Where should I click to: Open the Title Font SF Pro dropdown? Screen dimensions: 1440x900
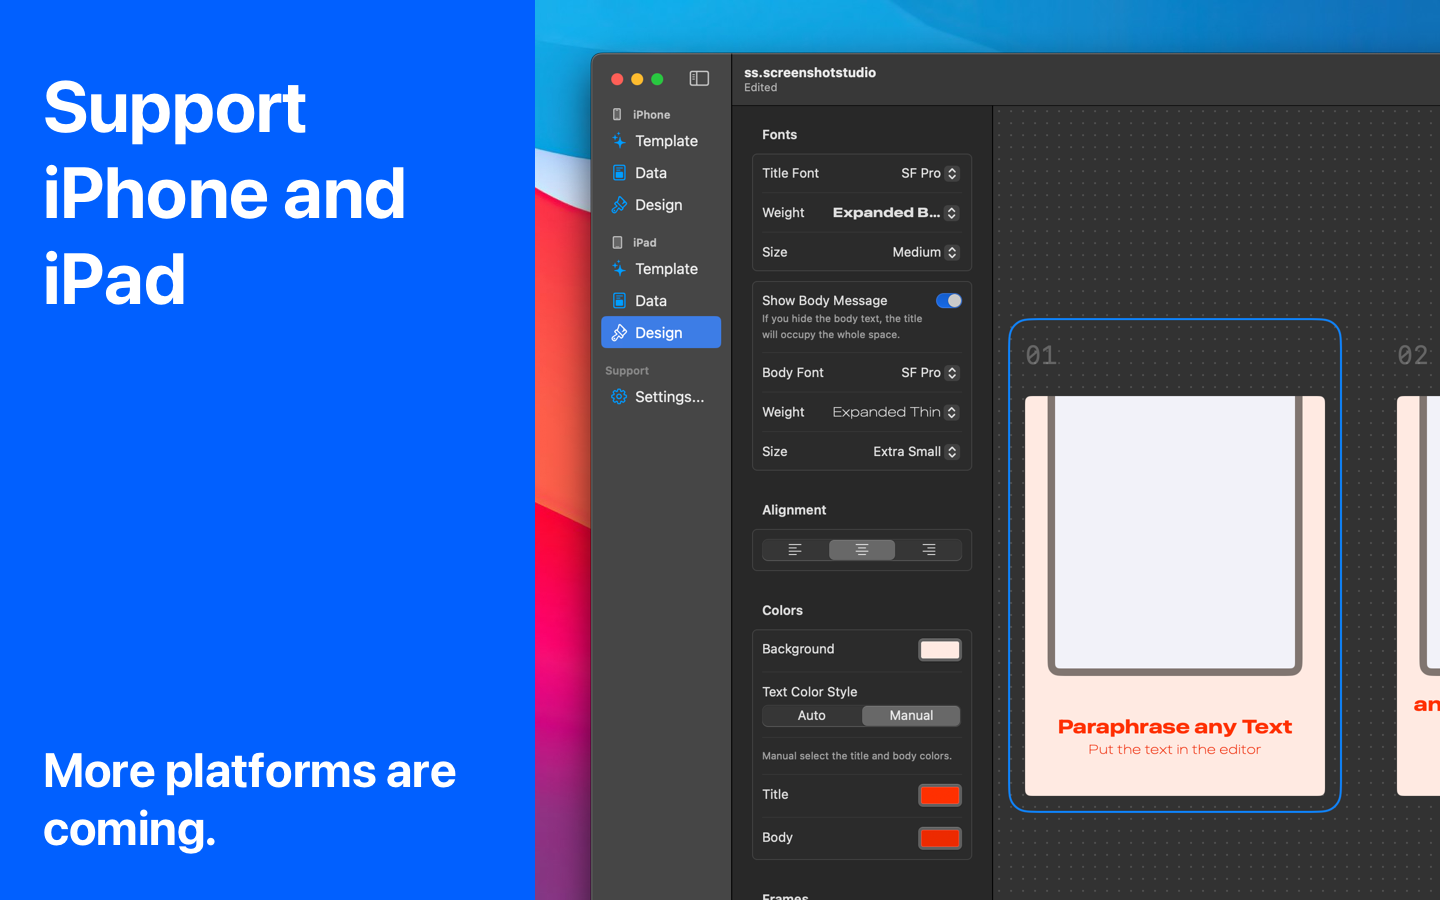coord(930,173)
